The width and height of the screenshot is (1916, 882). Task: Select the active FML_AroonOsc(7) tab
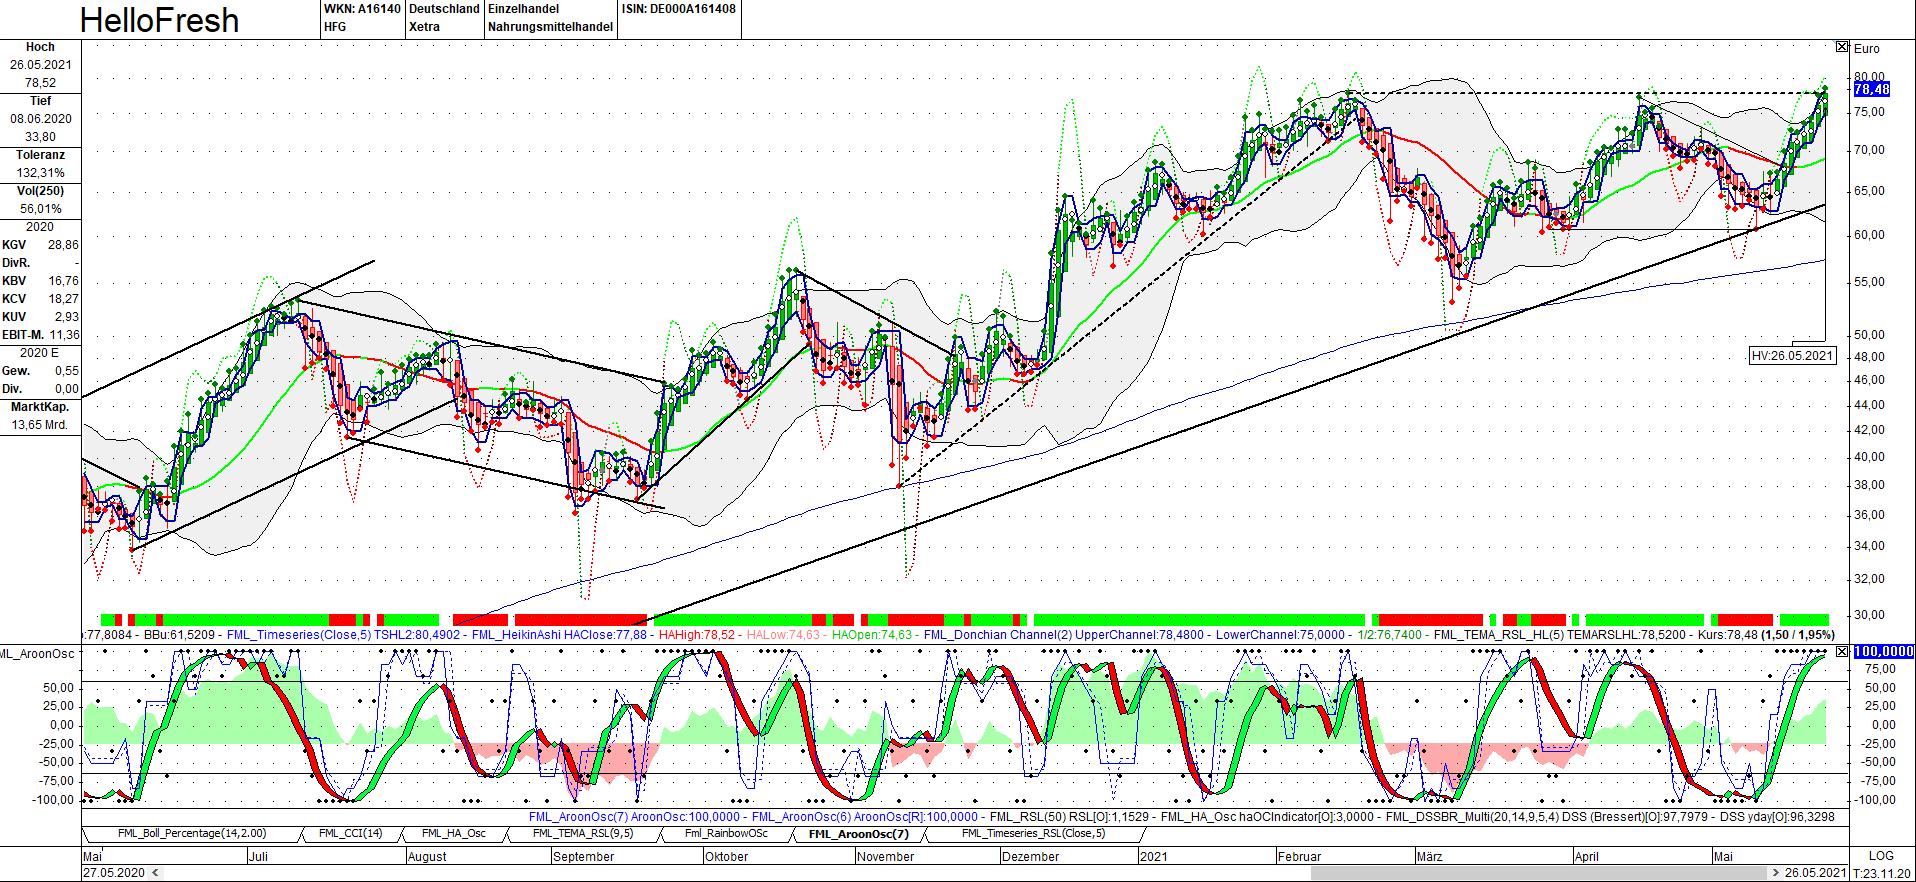[858, 834]
